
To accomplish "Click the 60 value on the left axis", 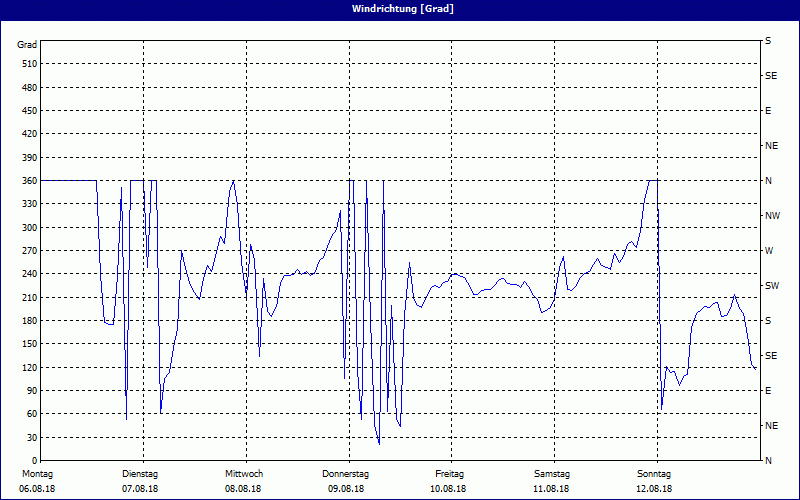I will point(32,414).
